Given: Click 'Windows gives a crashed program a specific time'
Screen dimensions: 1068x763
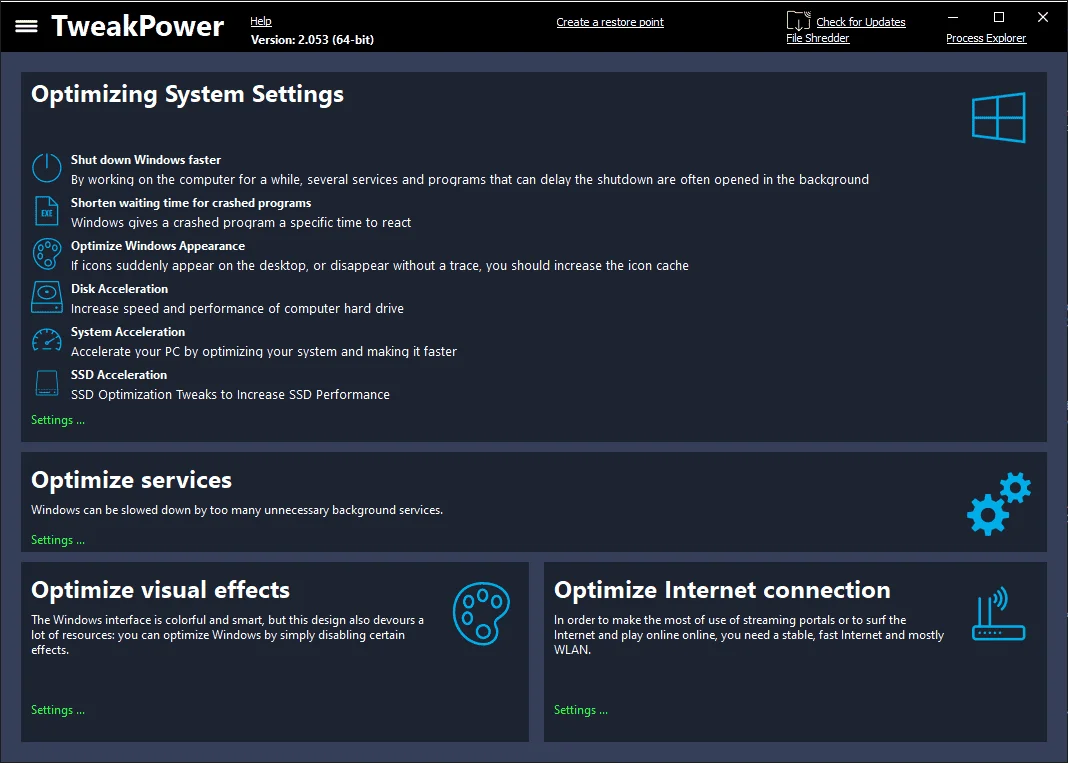Looking at the screenshot, I should click(x=241, y=222).
